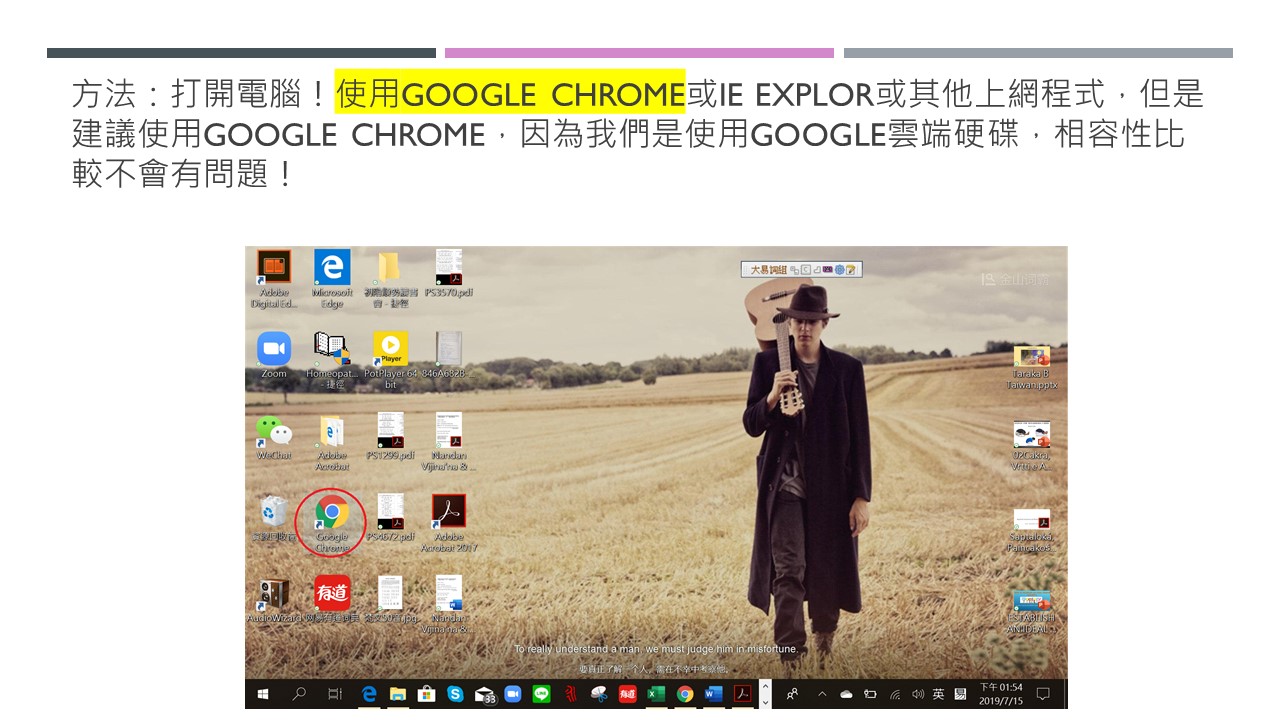Show hidden system tray icons chevron

(822, 694)
